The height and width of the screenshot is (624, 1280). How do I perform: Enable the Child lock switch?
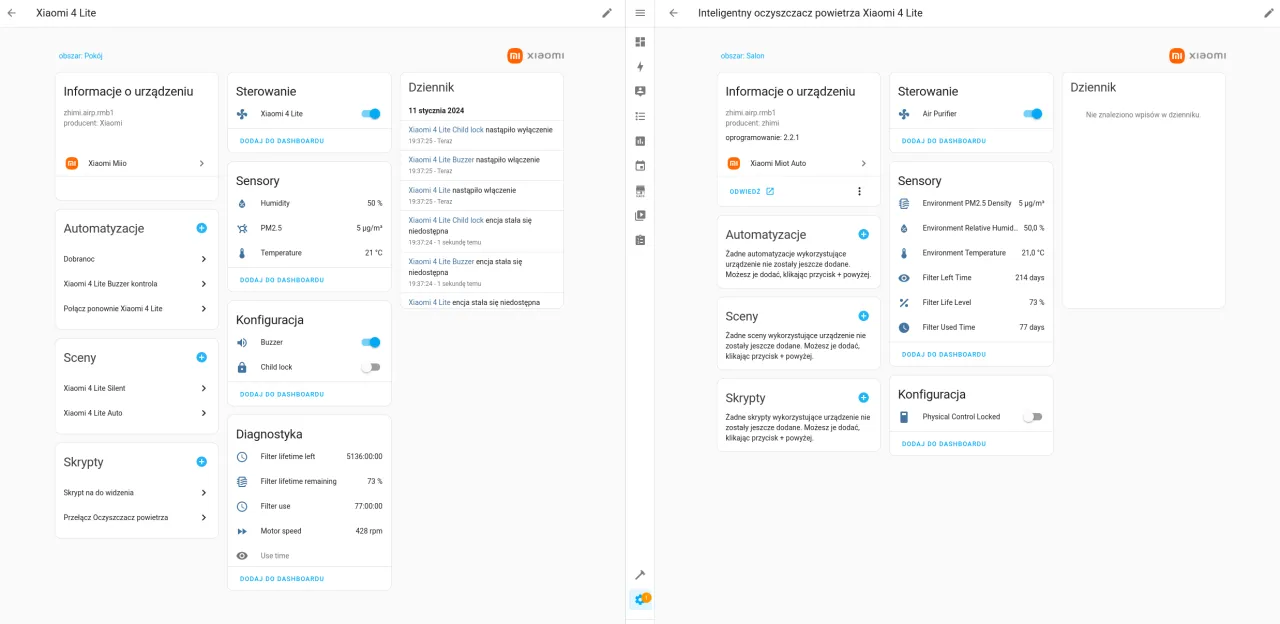pos(370,367)
